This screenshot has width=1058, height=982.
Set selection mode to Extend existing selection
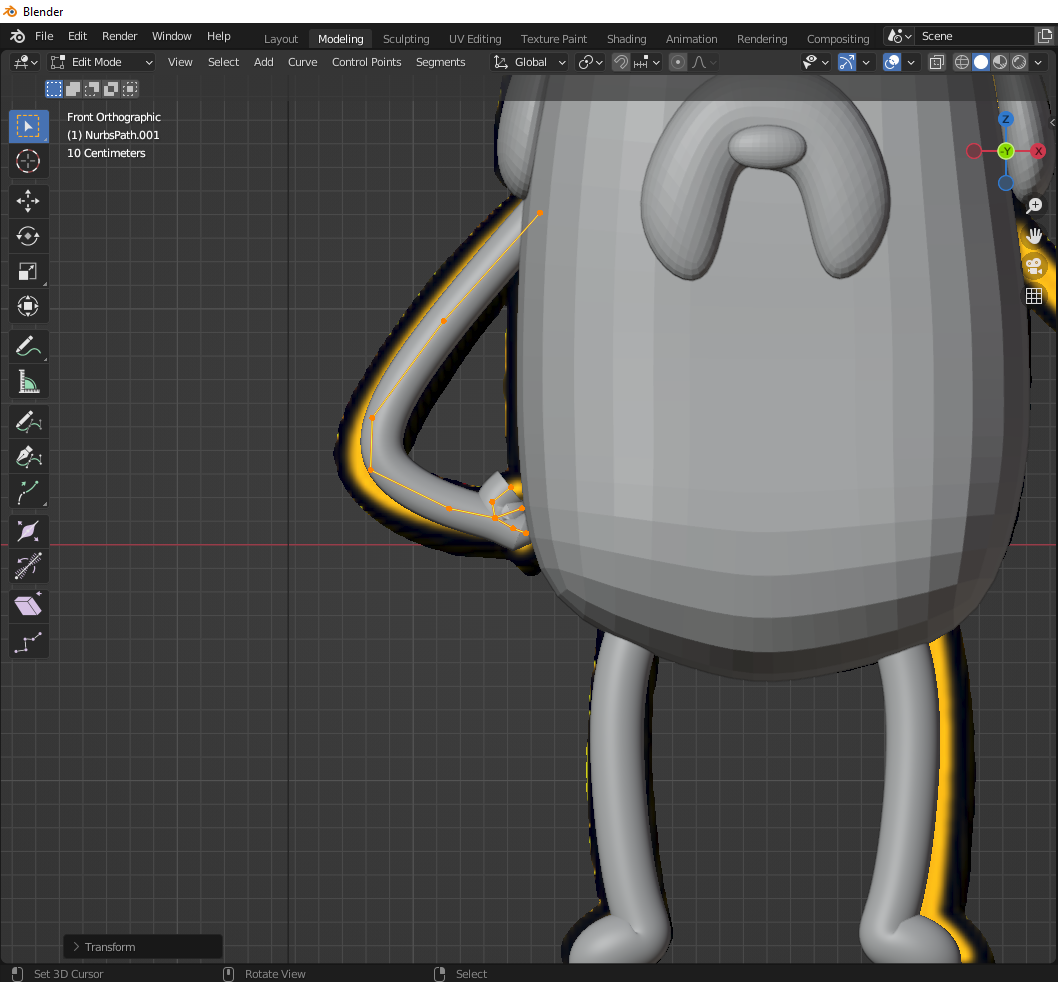73,88
